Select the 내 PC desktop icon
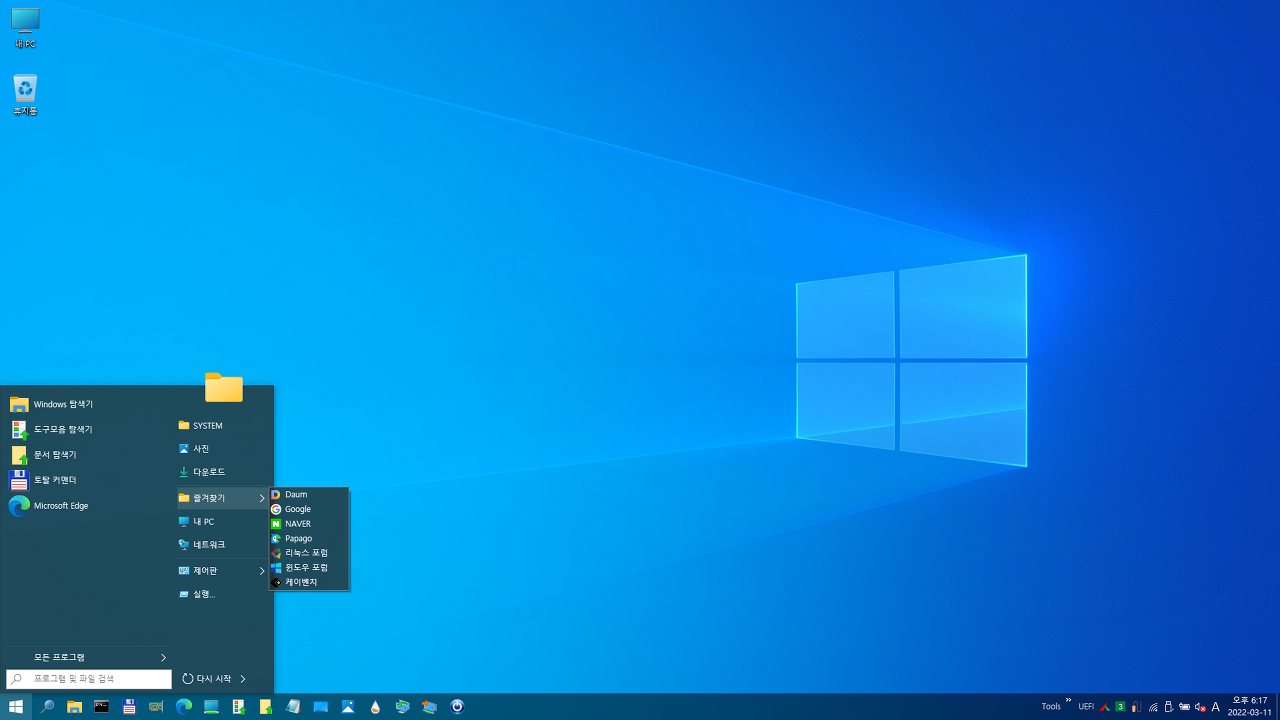 click(25, 28)
